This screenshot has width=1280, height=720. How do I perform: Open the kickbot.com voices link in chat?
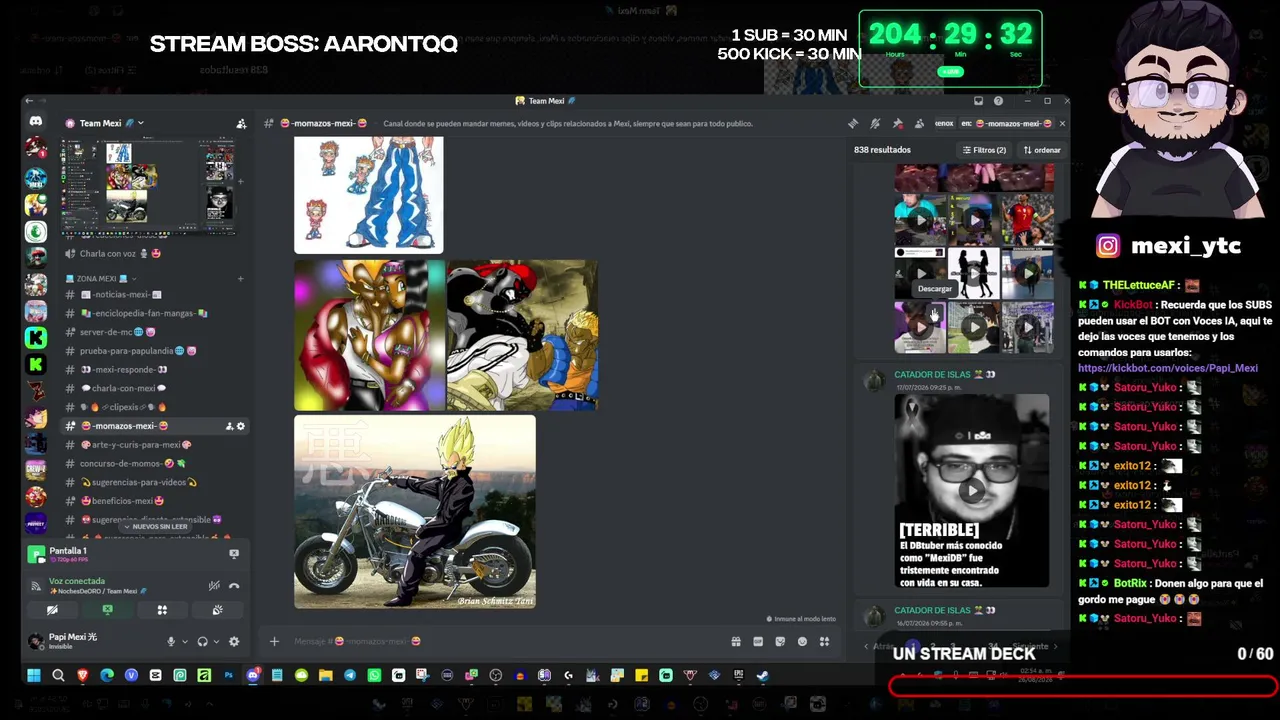click(1167, 368)
